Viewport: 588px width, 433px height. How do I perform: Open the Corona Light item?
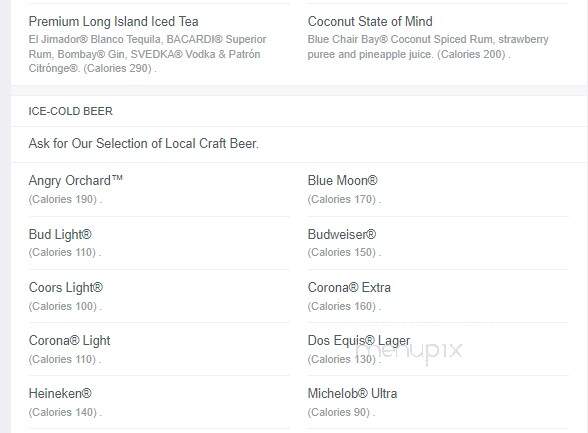point(69,341)
